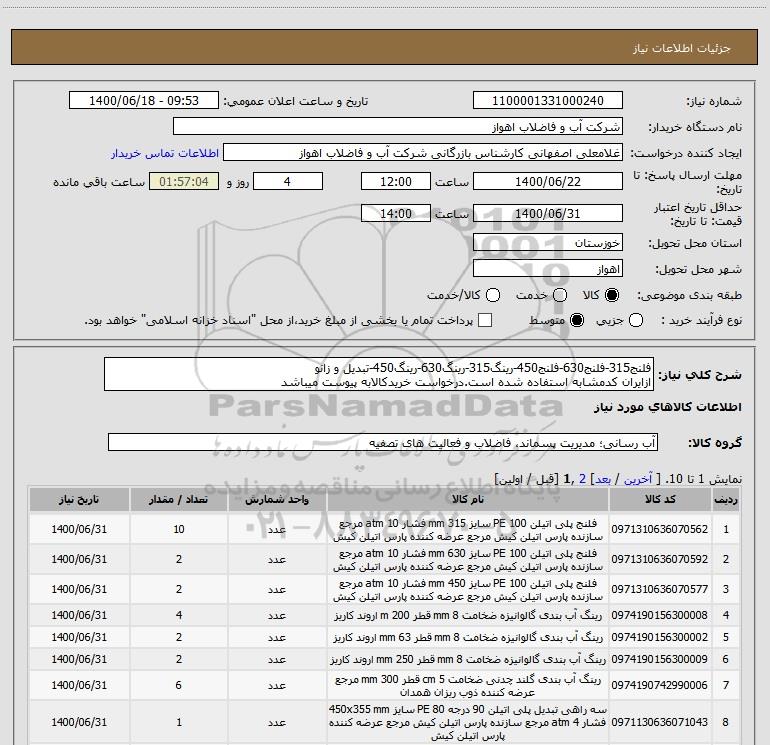Click the province field خوزستان
This screenshot has width=770, height=745.
[548, 242]
